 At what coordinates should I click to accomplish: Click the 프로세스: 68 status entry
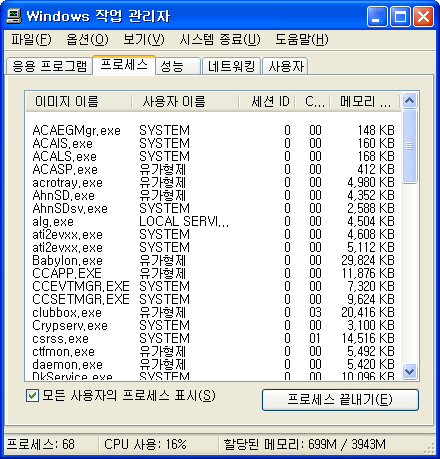point(41,444)
